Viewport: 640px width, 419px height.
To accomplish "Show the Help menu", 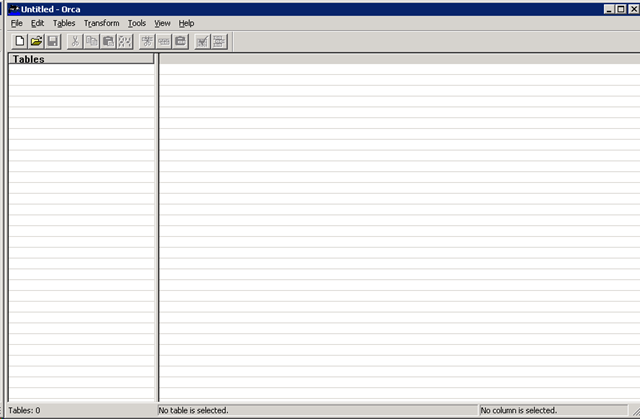I will pos(186,23).
